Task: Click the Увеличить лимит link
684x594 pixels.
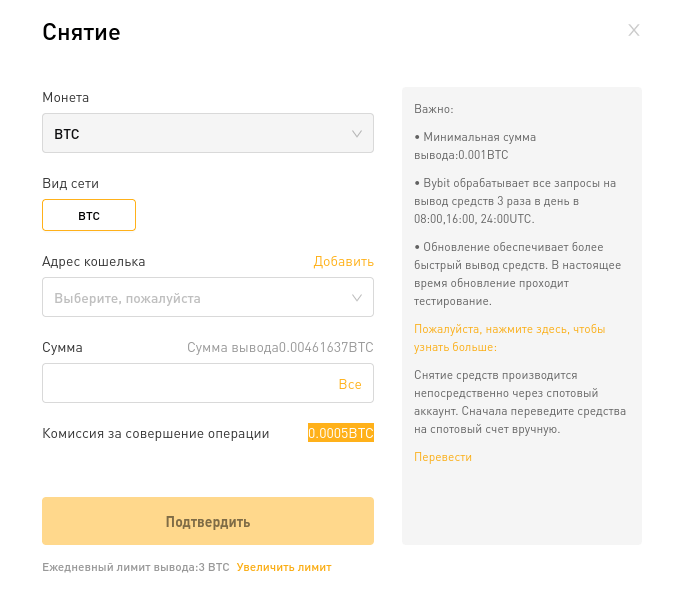Action: tap(283, 567)
